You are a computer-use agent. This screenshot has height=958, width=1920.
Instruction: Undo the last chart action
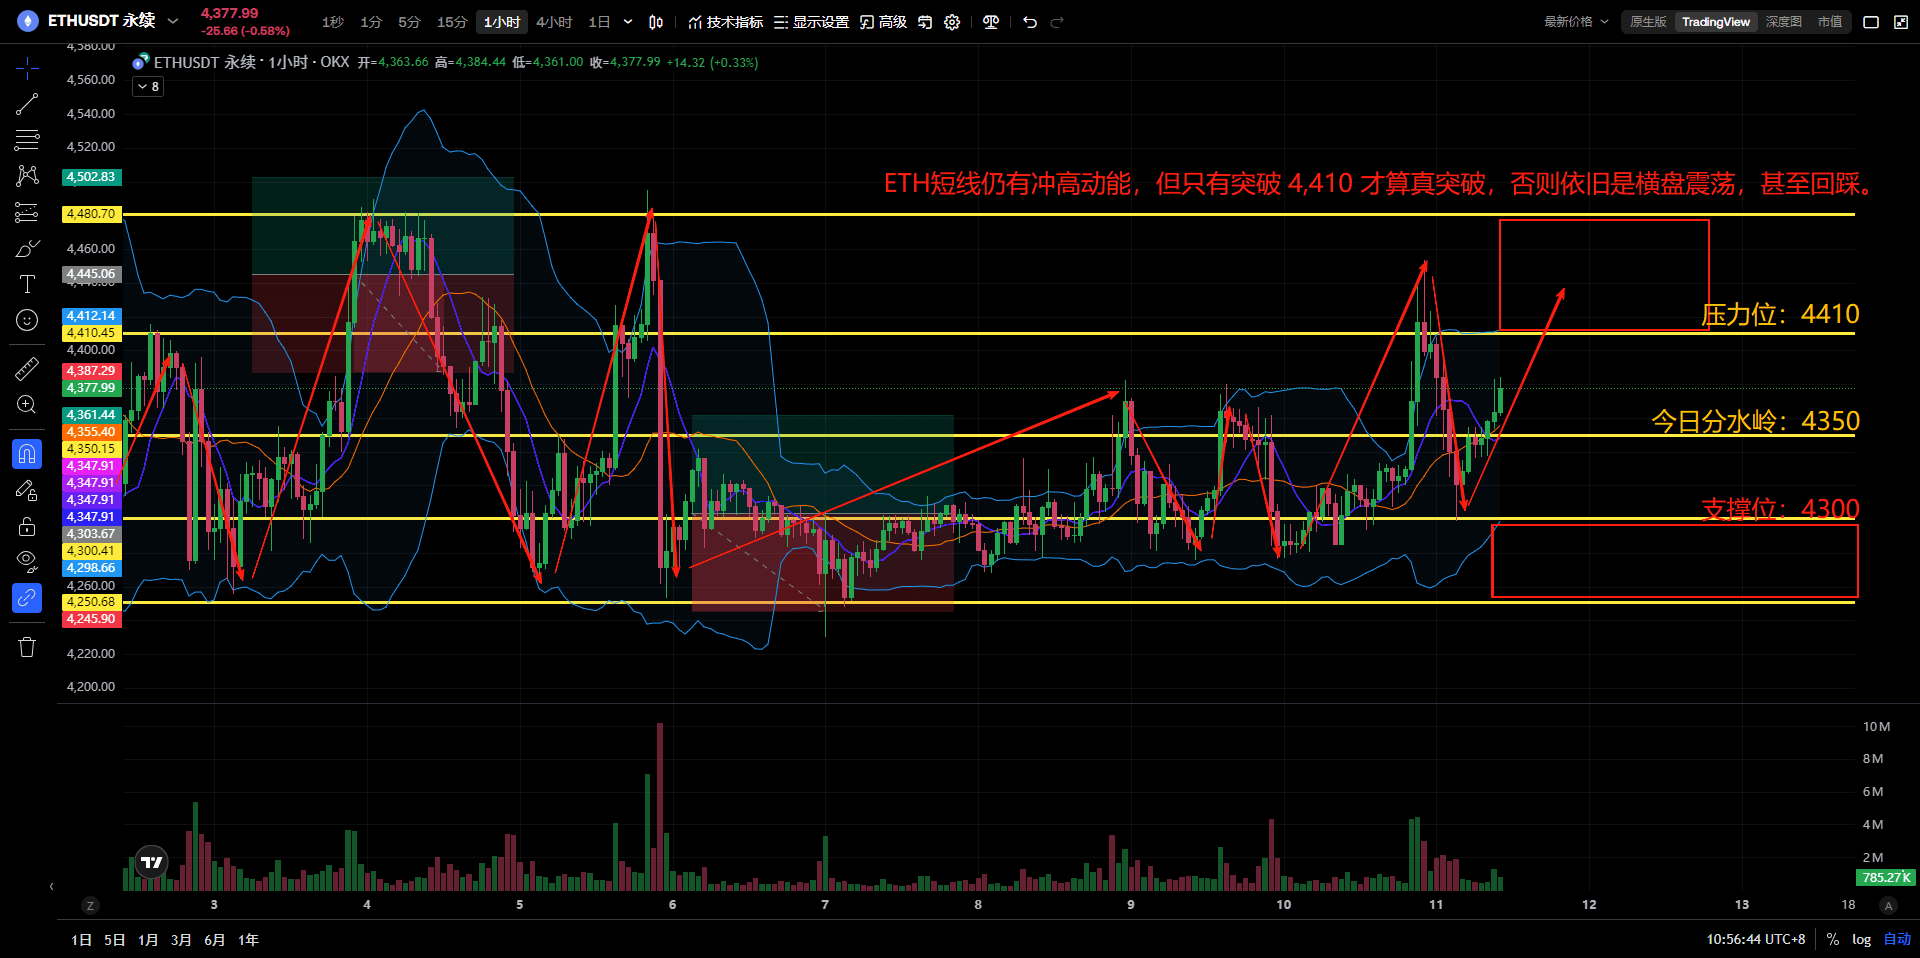coord(1030,22)
